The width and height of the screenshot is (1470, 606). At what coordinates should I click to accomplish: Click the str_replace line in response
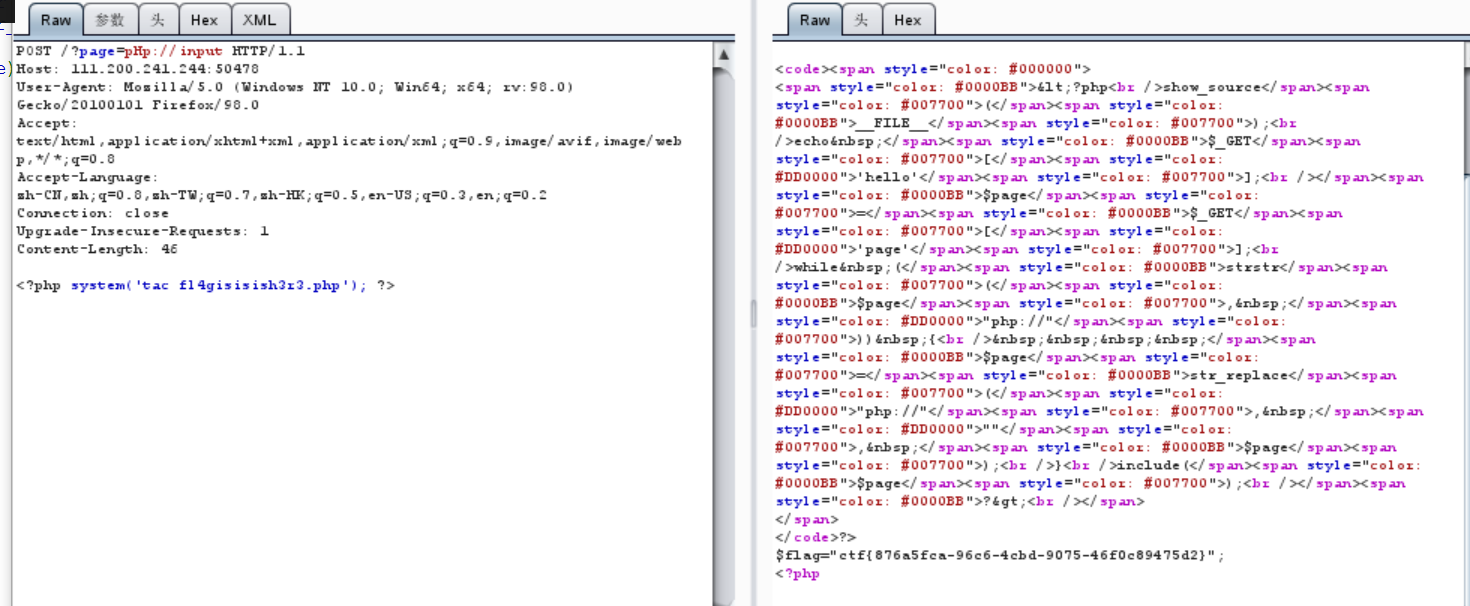(x=1086, y=375)
